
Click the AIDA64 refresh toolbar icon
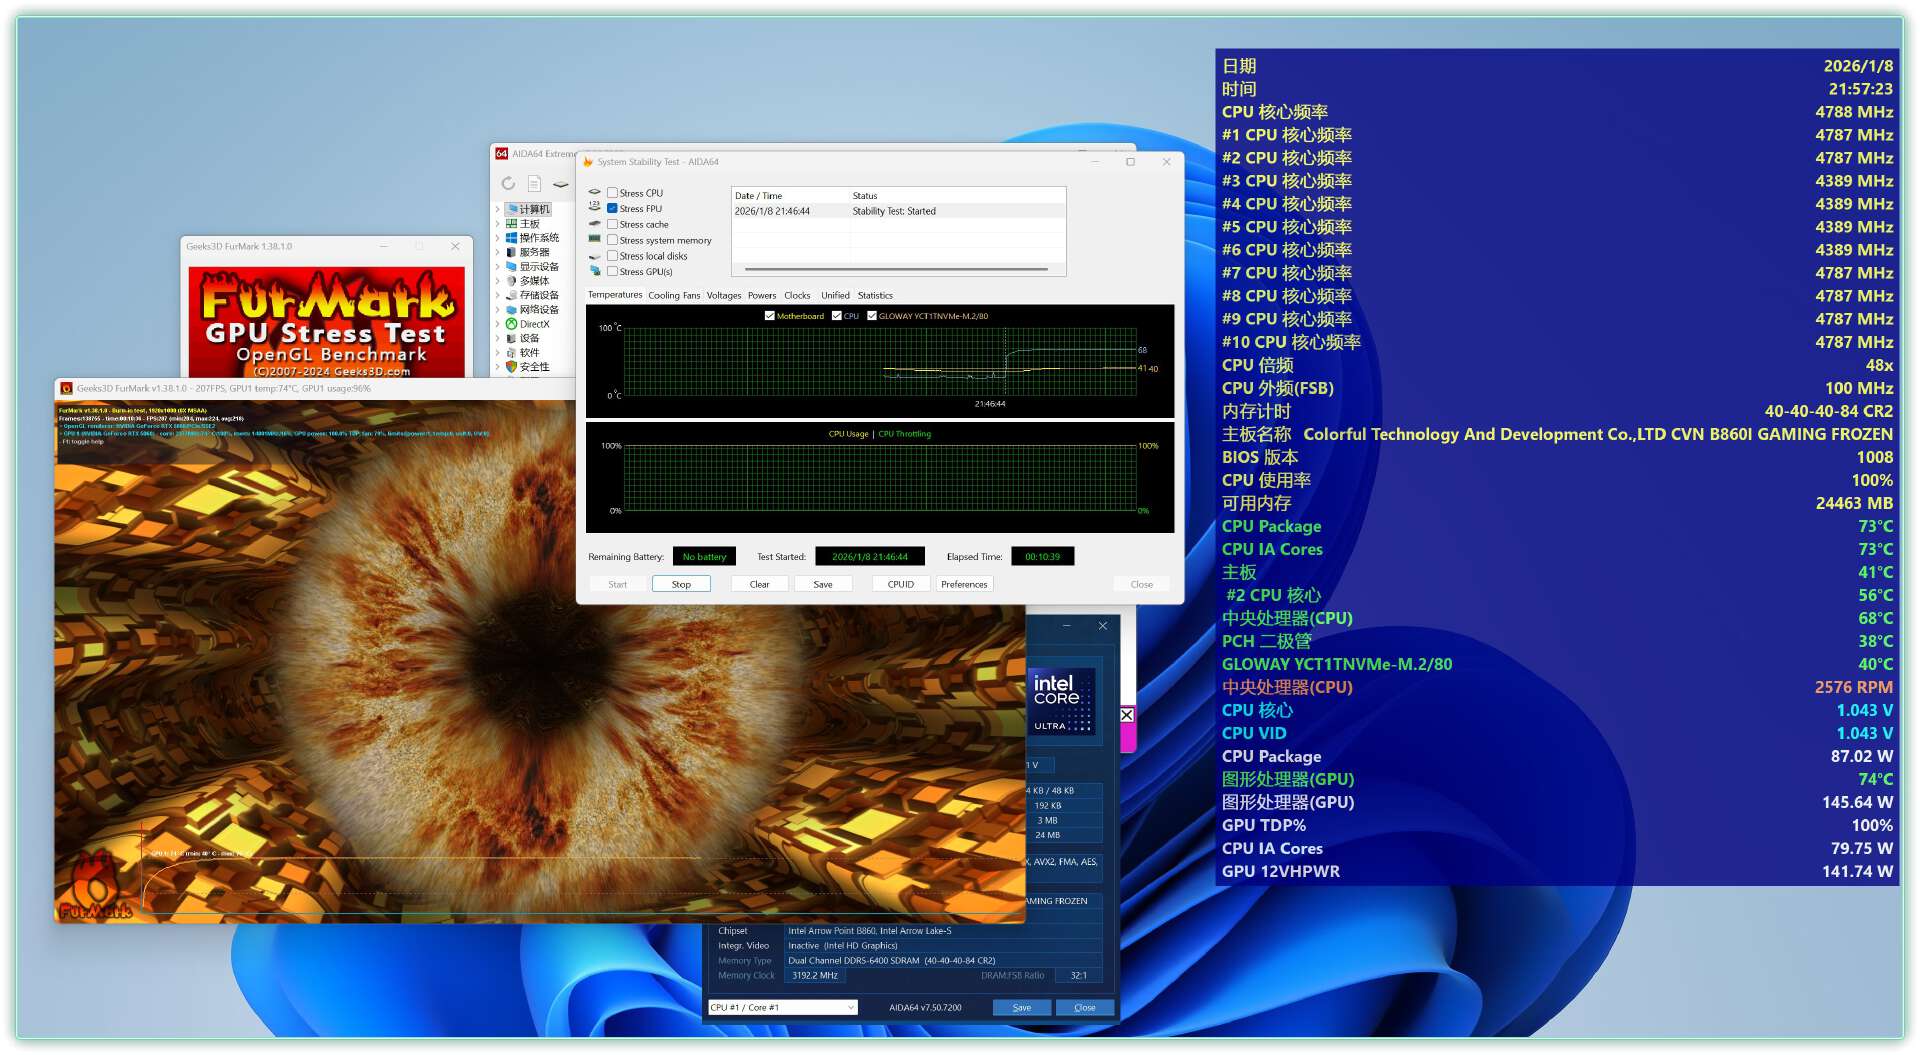click(508, 184)
